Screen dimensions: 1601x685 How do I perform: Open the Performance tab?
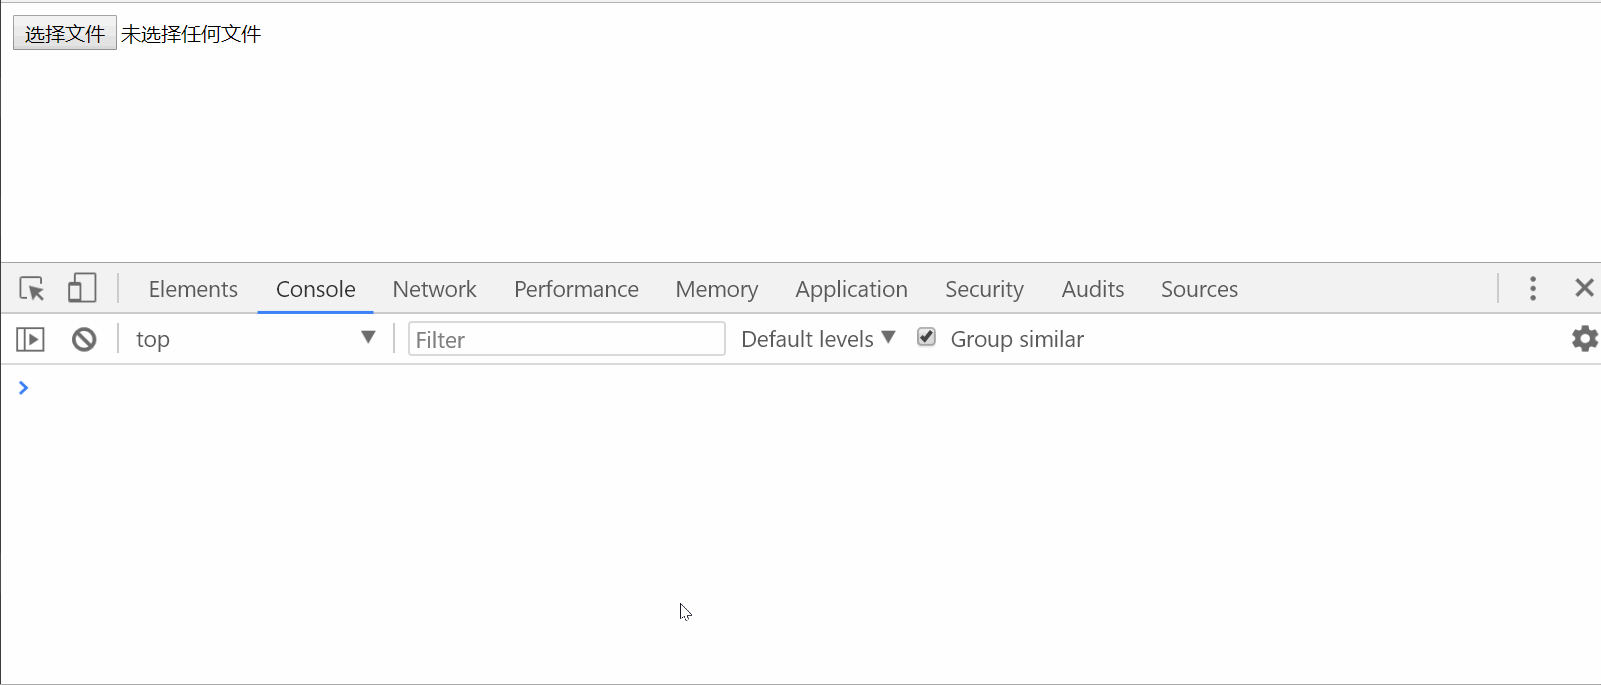576,289
